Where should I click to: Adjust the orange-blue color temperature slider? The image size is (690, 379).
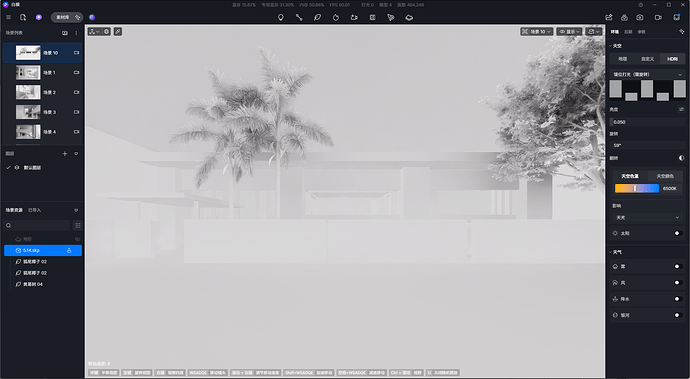pyautogui.click(x=637, y=188)
